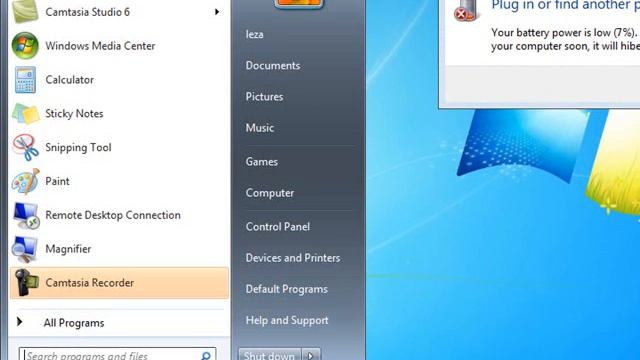Click the user account picture
This screenshot has height=360, width=640.
(x=299, y=4)
